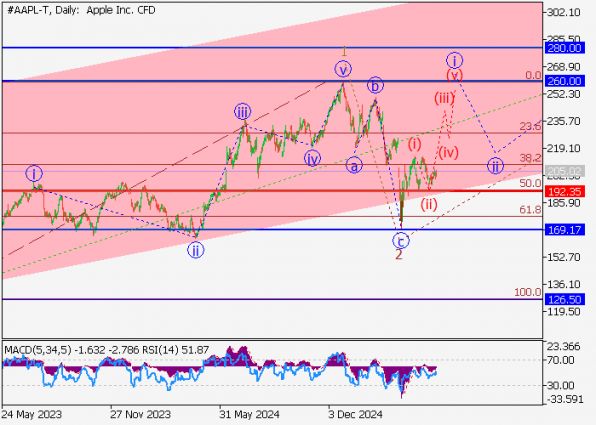This screenshot has width=596, height=425.
Task: Select the 50.0 Fibonacci level label
Action: point(530,183)
